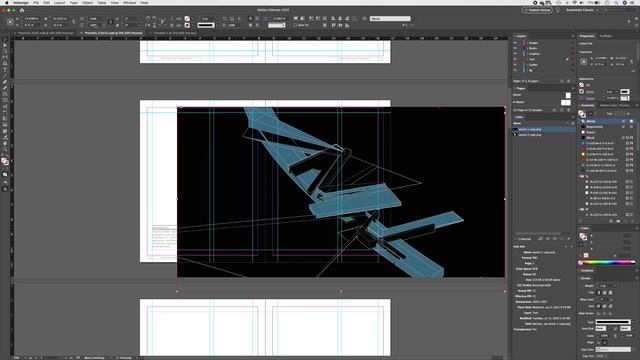Click the delete page trash icon in the Pages panel
The height and width of the screenshot is (360, 640).
point(569,110)
